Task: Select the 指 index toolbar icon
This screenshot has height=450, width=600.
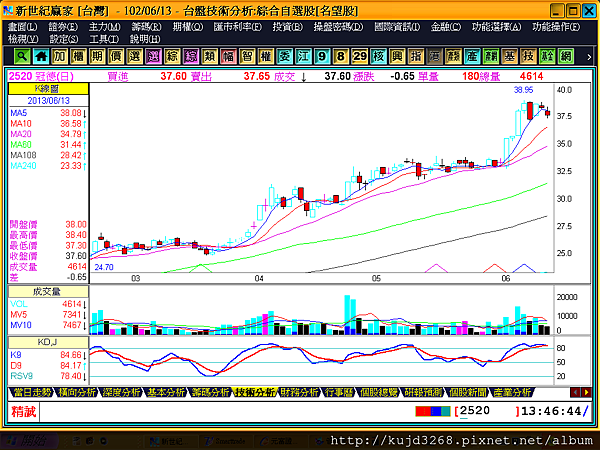Action: [x=416, y=57]
